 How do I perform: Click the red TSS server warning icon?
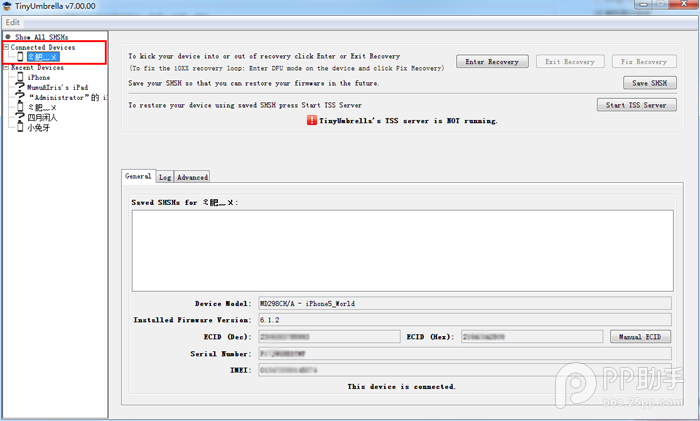click(312, 120)
